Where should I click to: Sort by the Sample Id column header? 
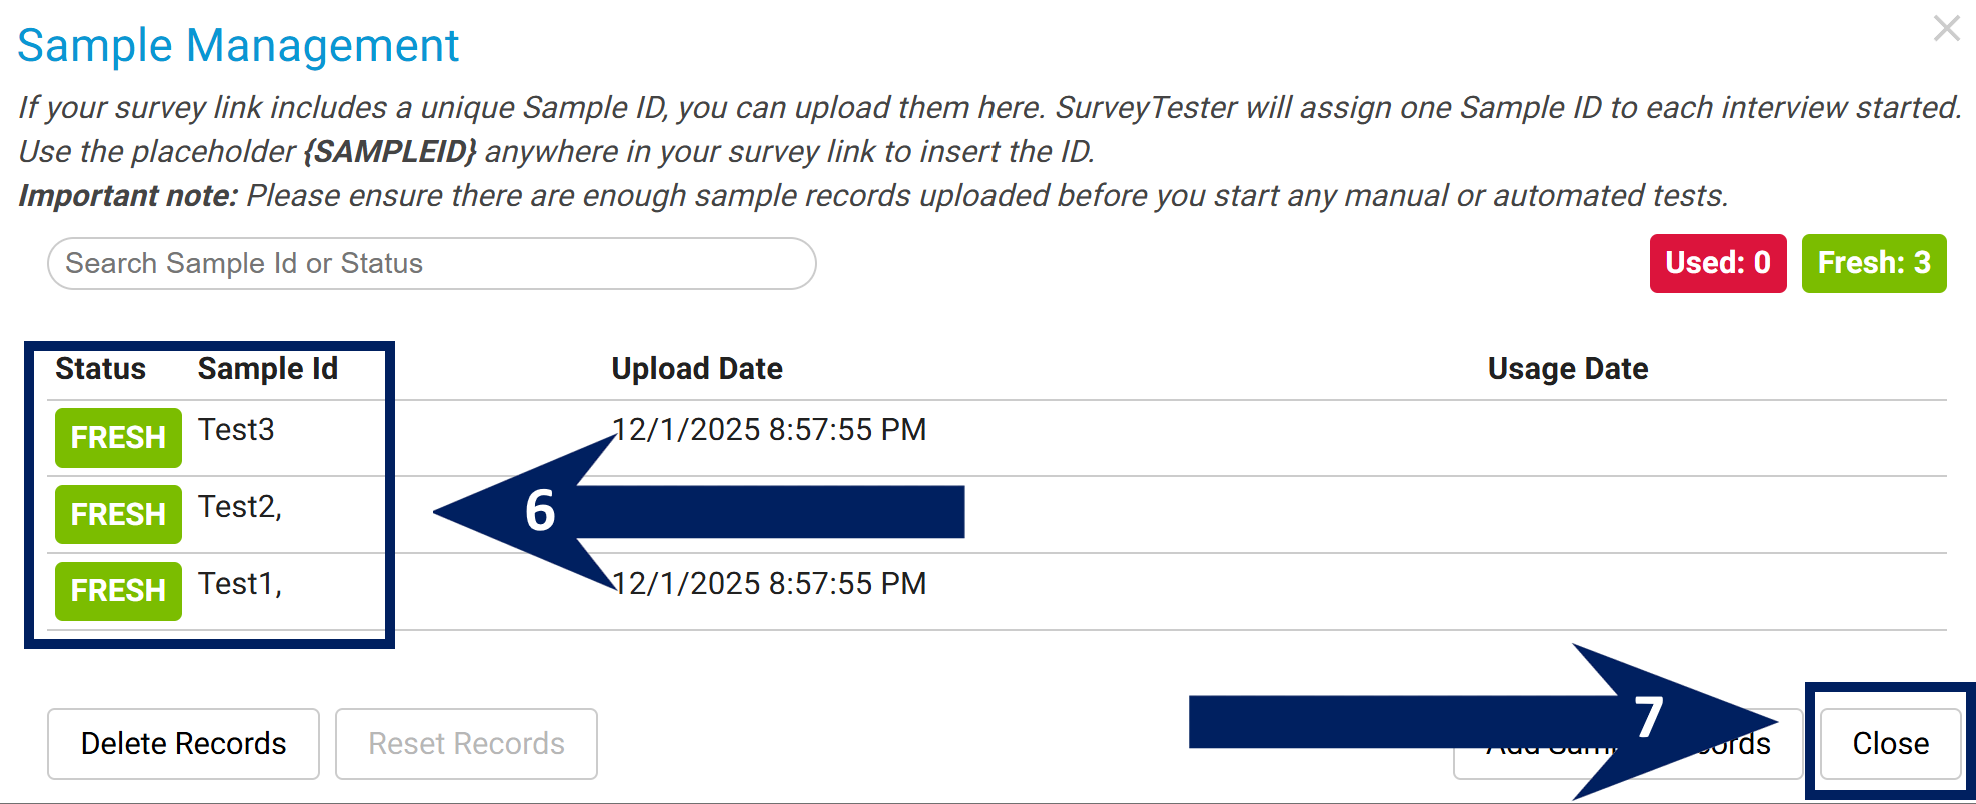pos(267,369)
